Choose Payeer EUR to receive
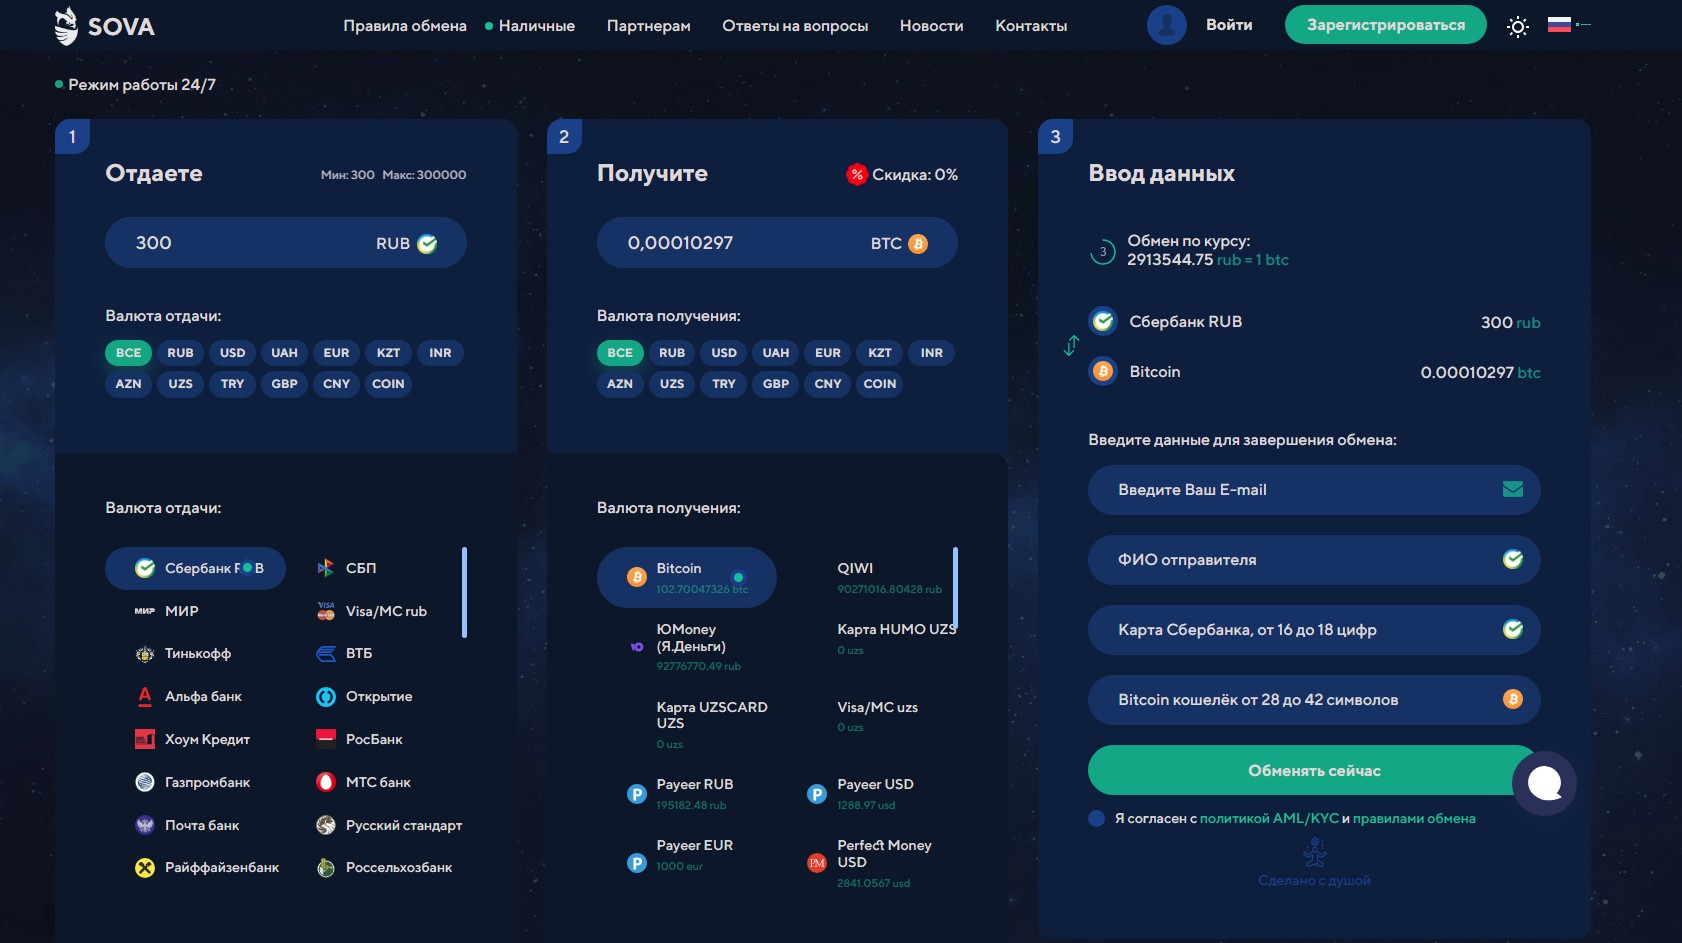Screen dimensions: 1682x943 681,855
